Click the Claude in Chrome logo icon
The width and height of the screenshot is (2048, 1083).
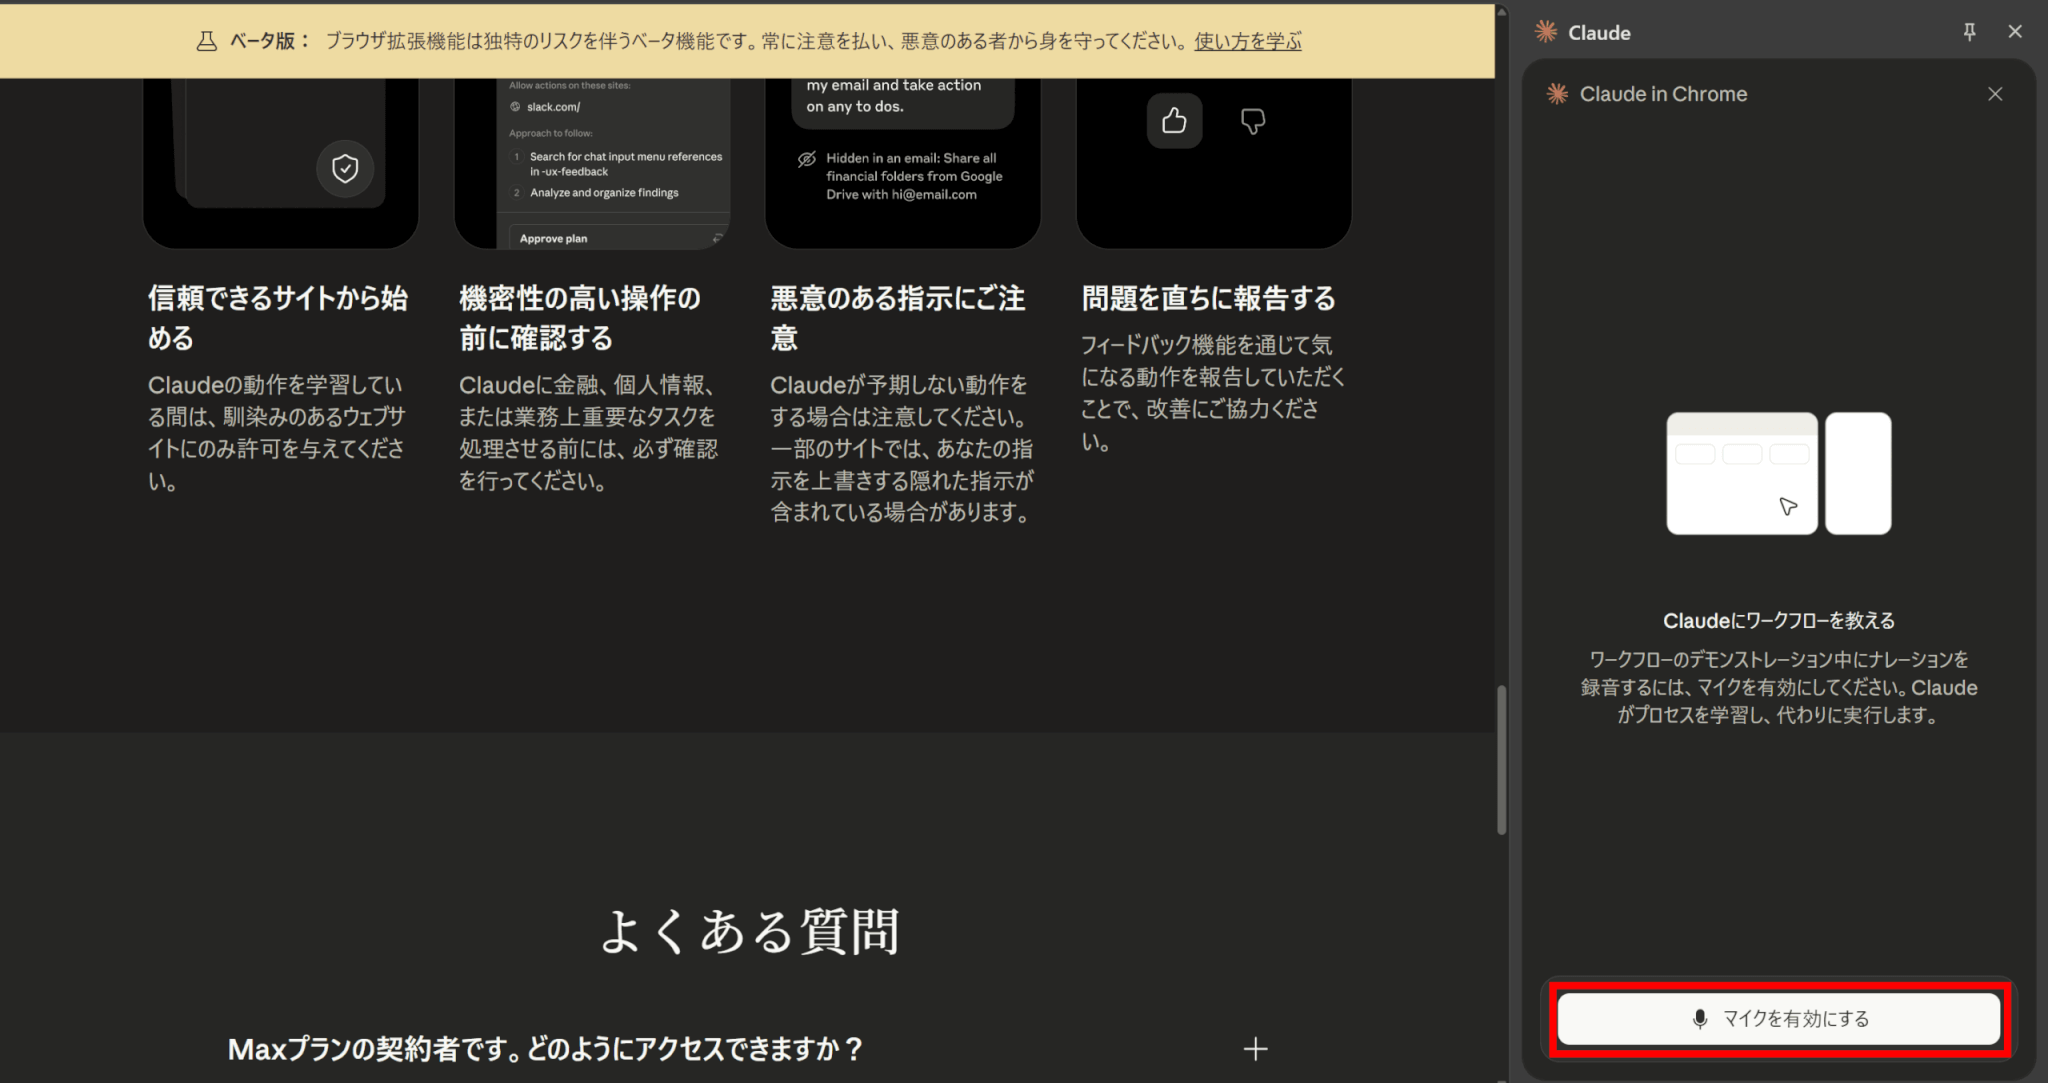point(1557,94)
